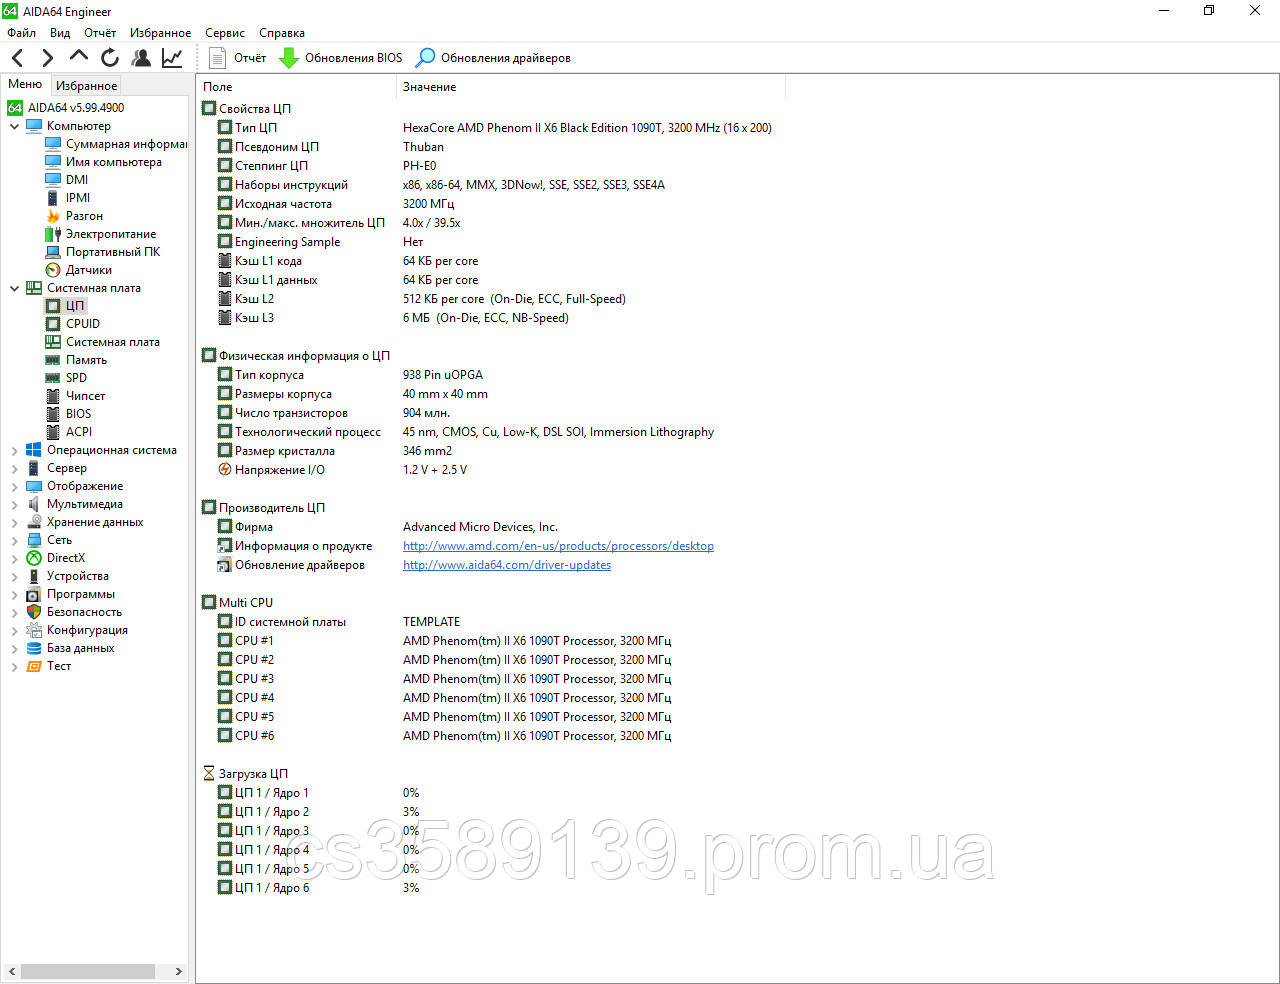Click the sidebar scrollbar left arrow
This screenshot has height=984, width=1280.
(x=12, y=971)
